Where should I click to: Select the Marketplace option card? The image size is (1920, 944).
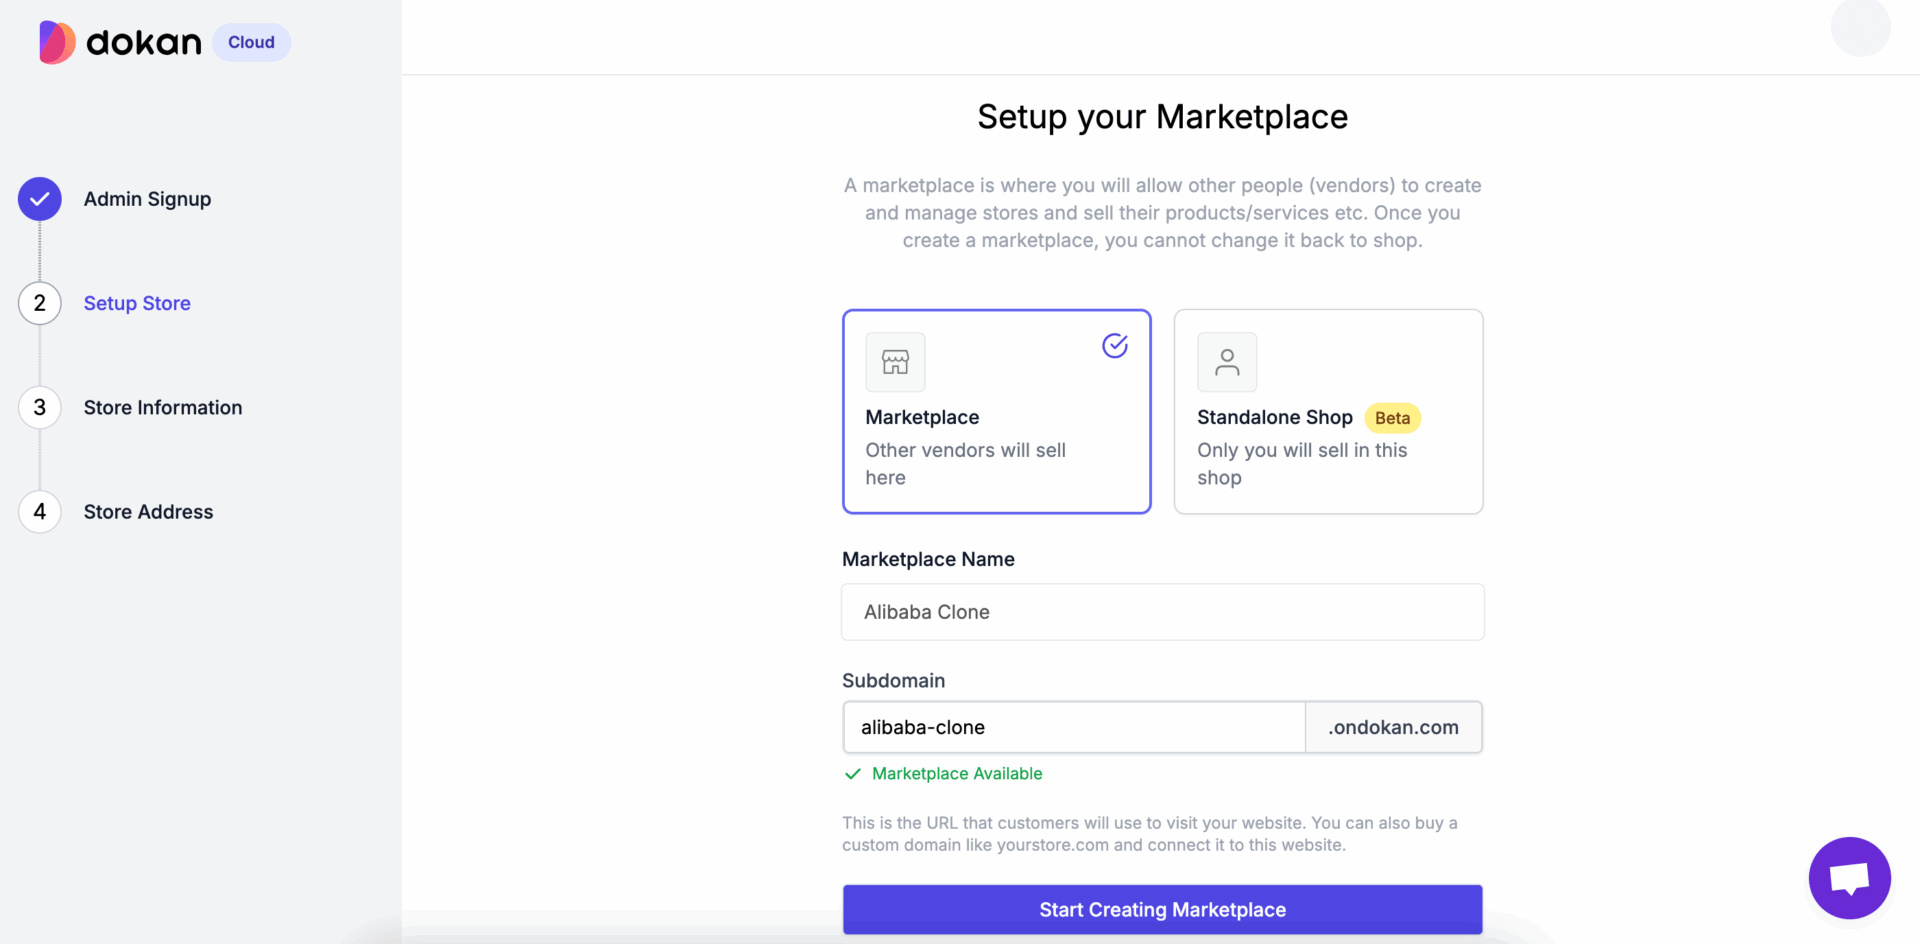997,411
